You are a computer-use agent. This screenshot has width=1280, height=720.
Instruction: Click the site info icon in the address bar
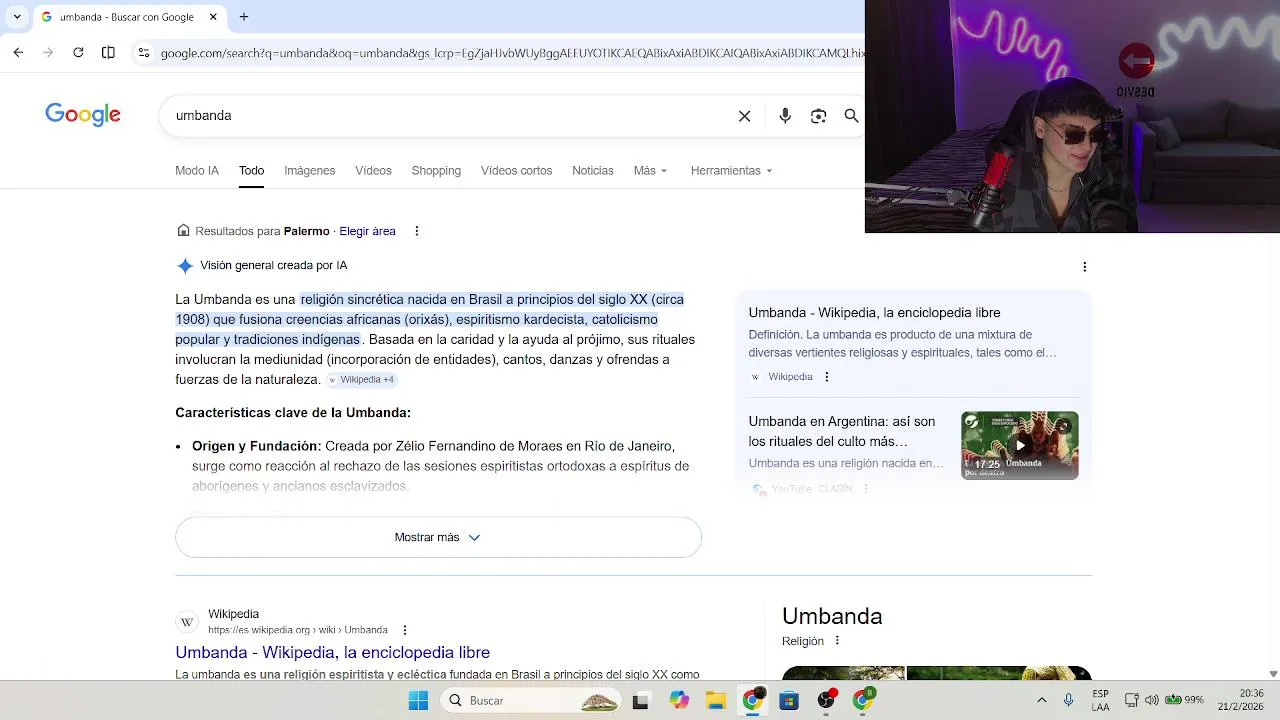click(x=144, y=53)
